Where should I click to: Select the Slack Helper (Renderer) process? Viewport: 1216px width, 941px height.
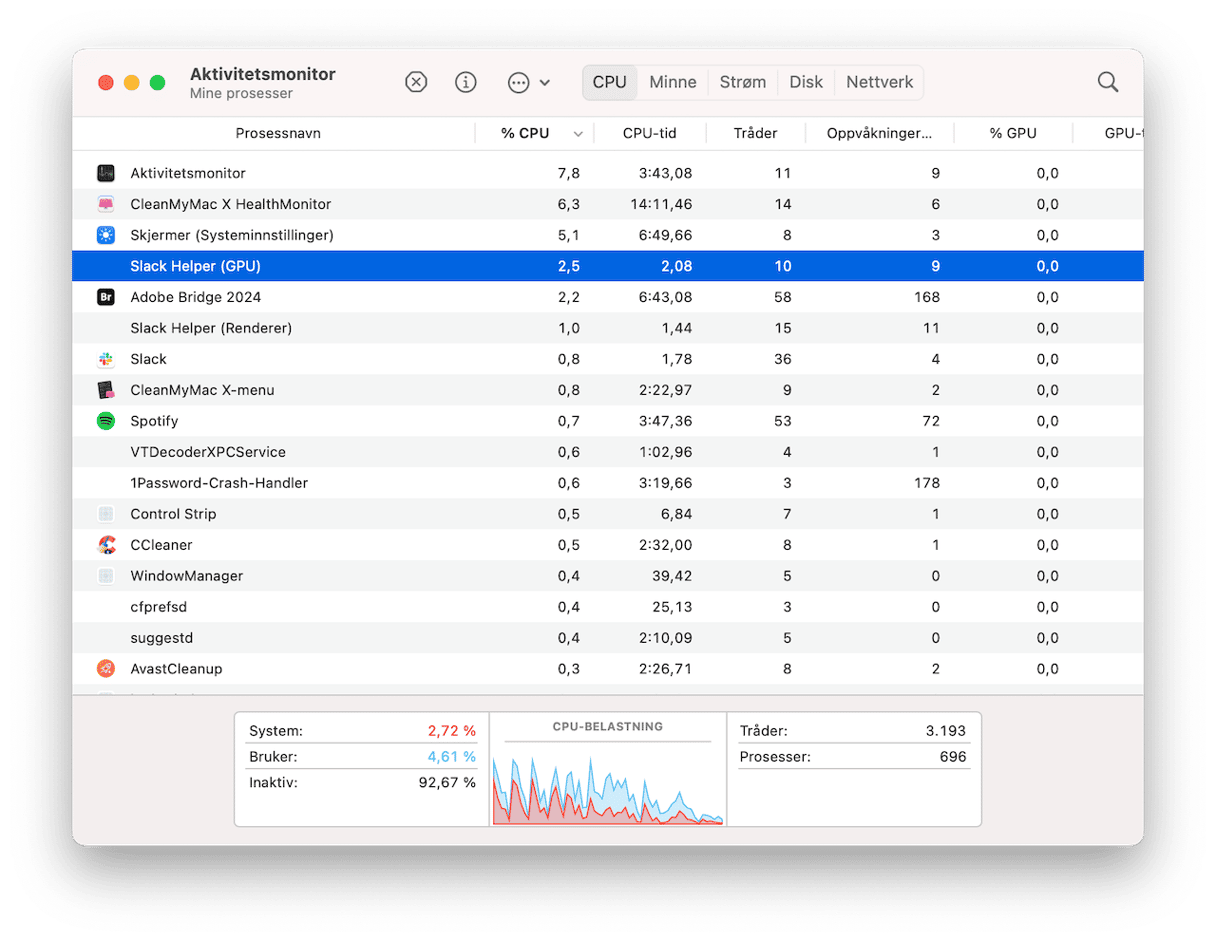[608, 328]
